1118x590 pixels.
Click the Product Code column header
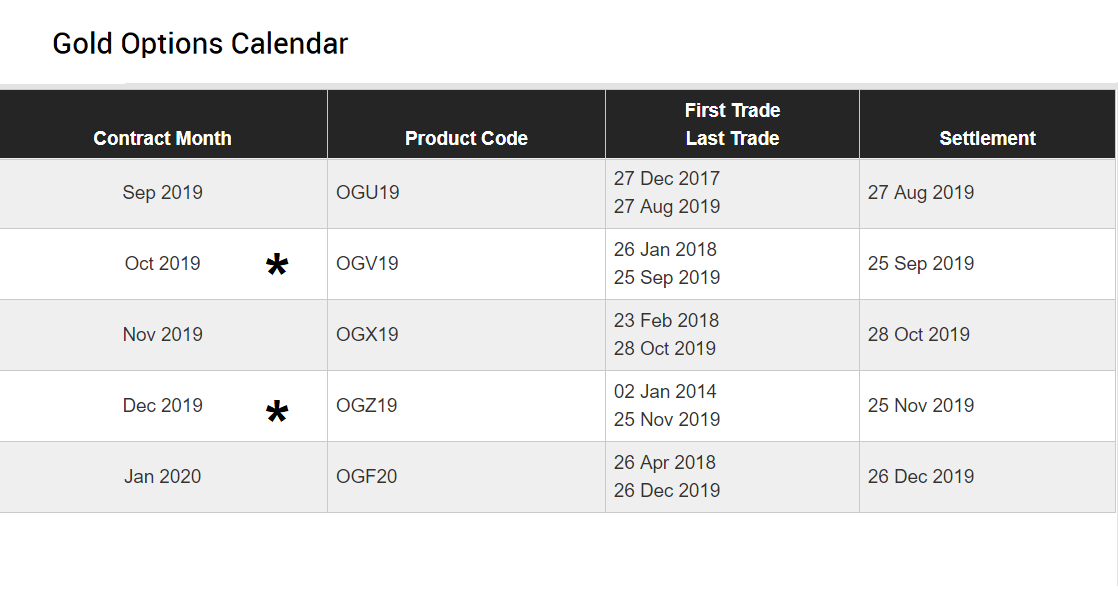[466, 139]
